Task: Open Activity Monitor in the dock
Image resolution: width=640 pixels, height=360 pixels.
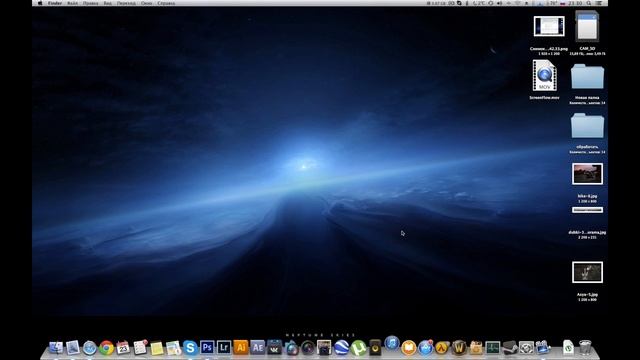Action: coord(493,348)
